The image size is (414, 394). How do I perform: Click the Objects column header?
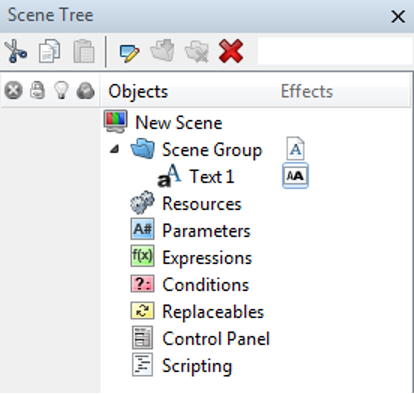click(138, 91)
